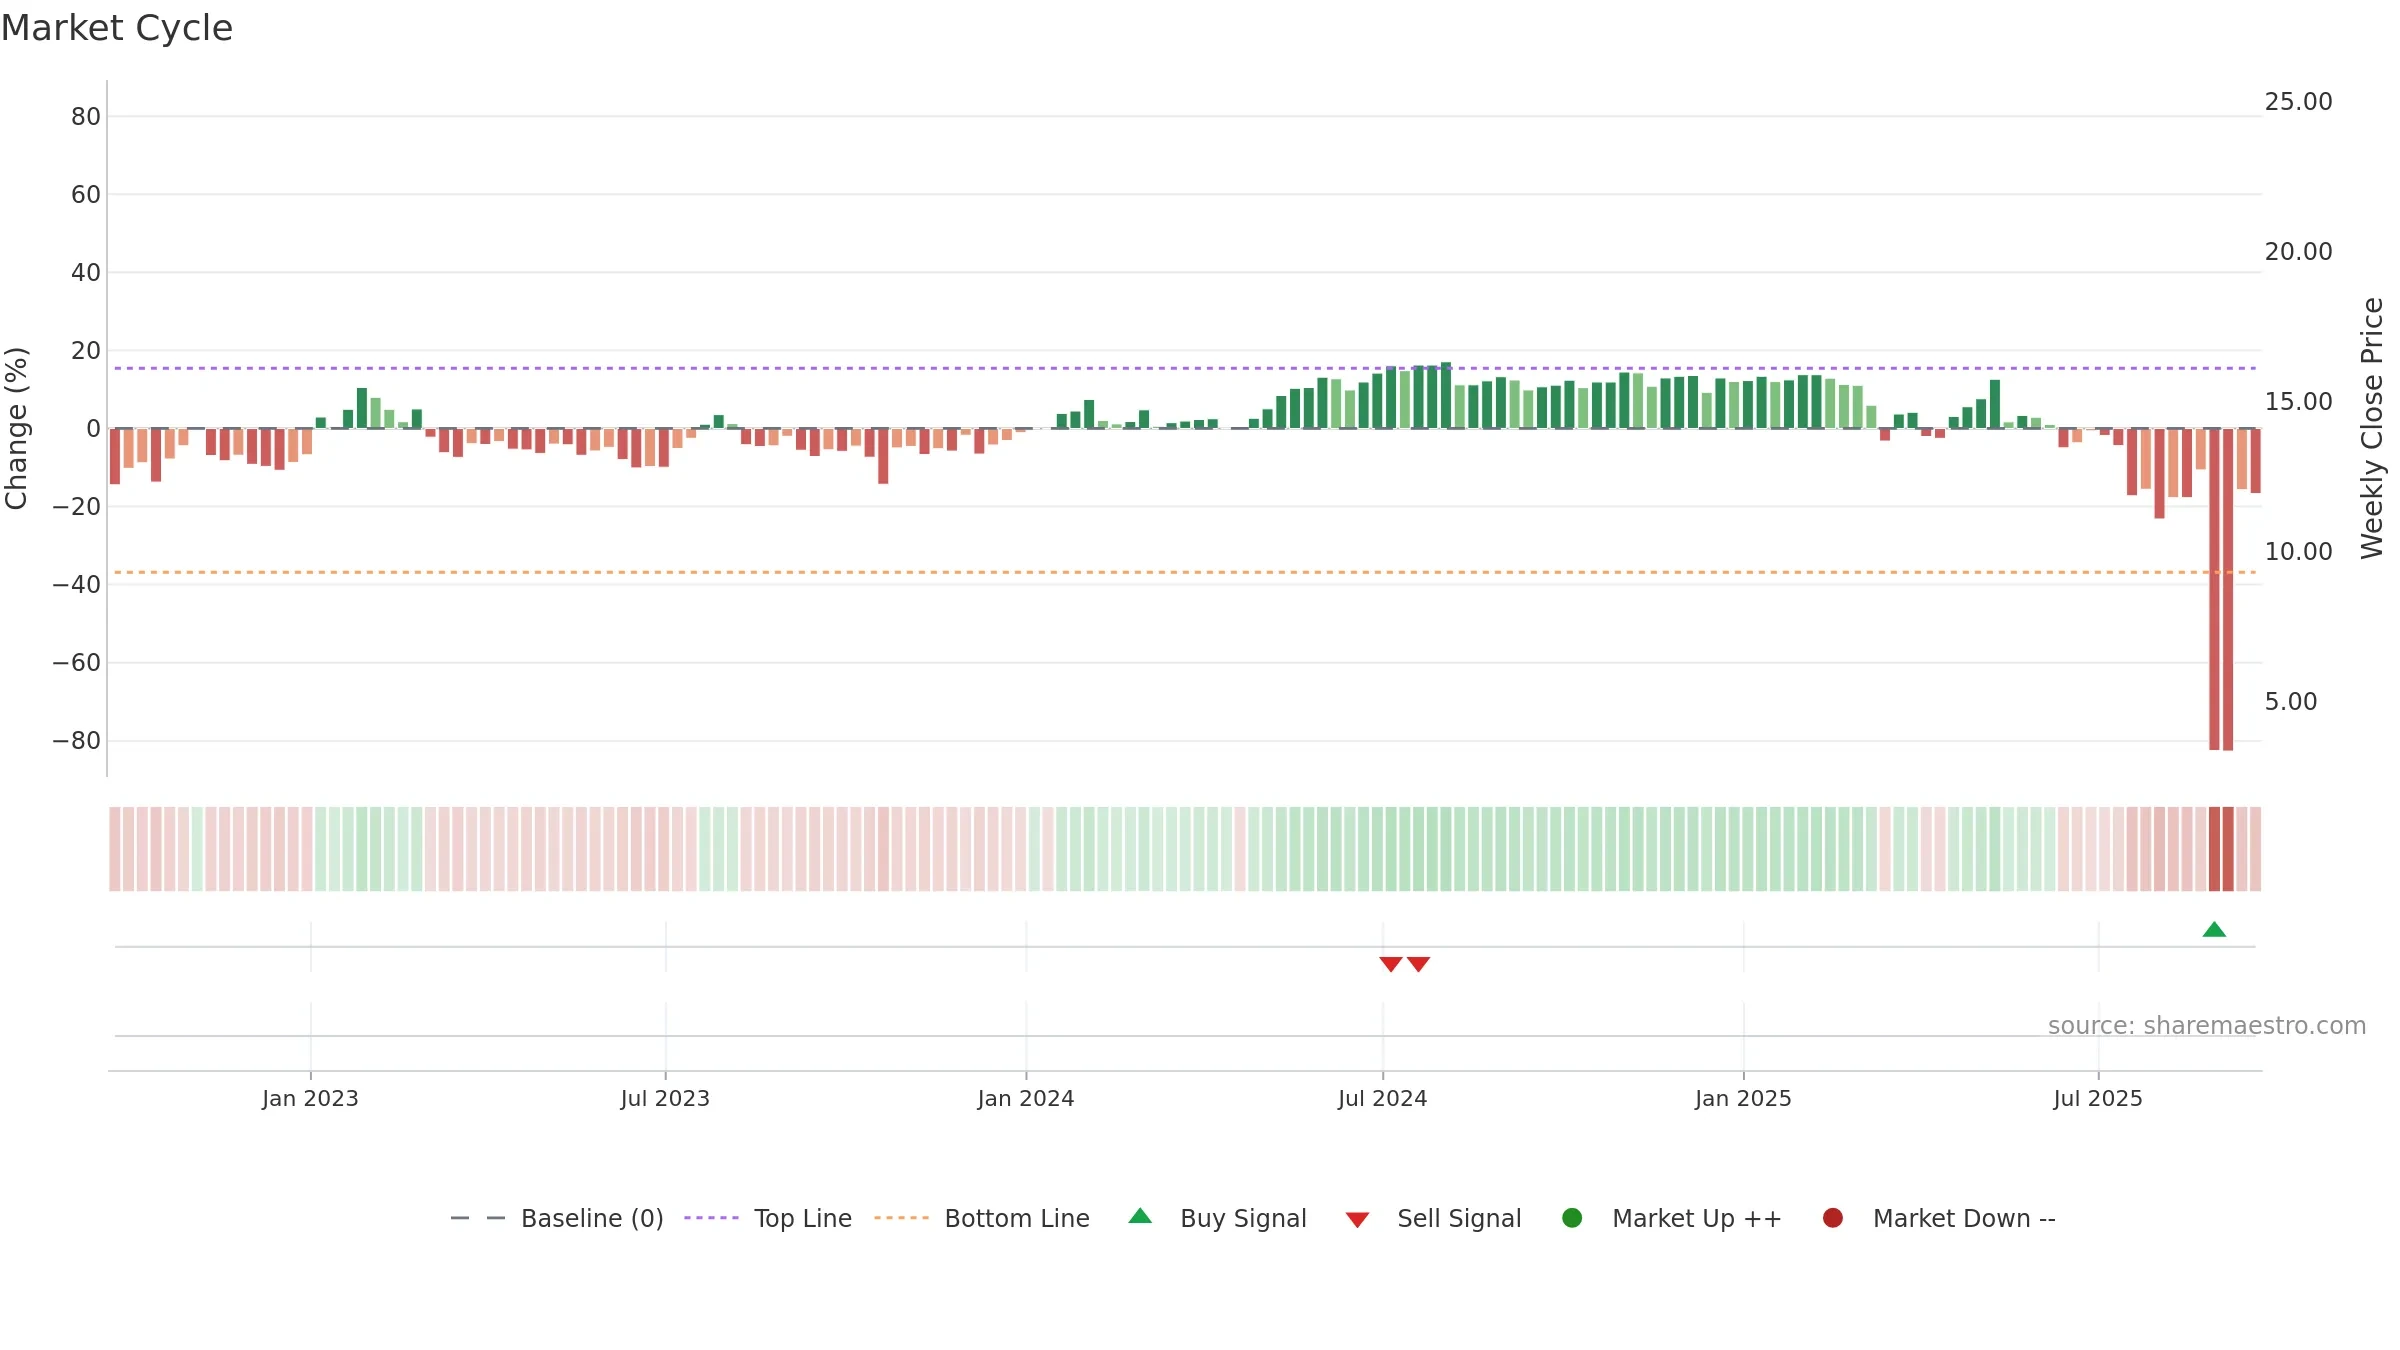
Task: Click the Baseline (0) dashed line legend marker
Action: 478,1218
